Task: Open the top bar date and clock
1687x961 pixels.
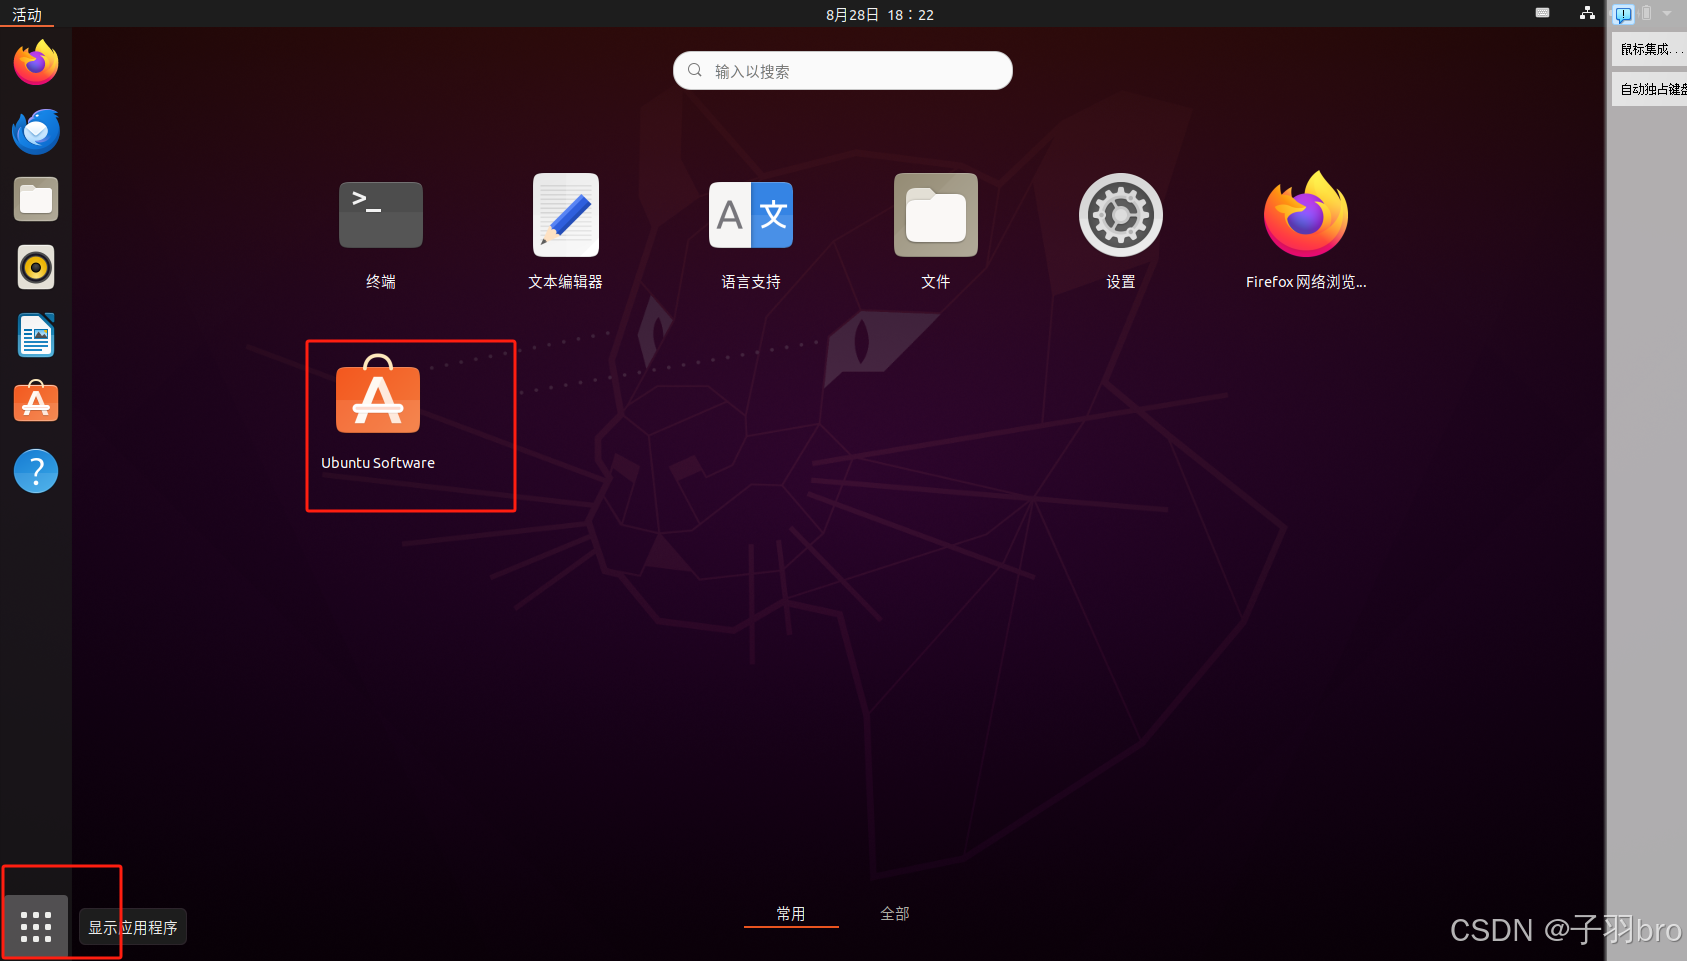Action: click(x=880, y=14)
